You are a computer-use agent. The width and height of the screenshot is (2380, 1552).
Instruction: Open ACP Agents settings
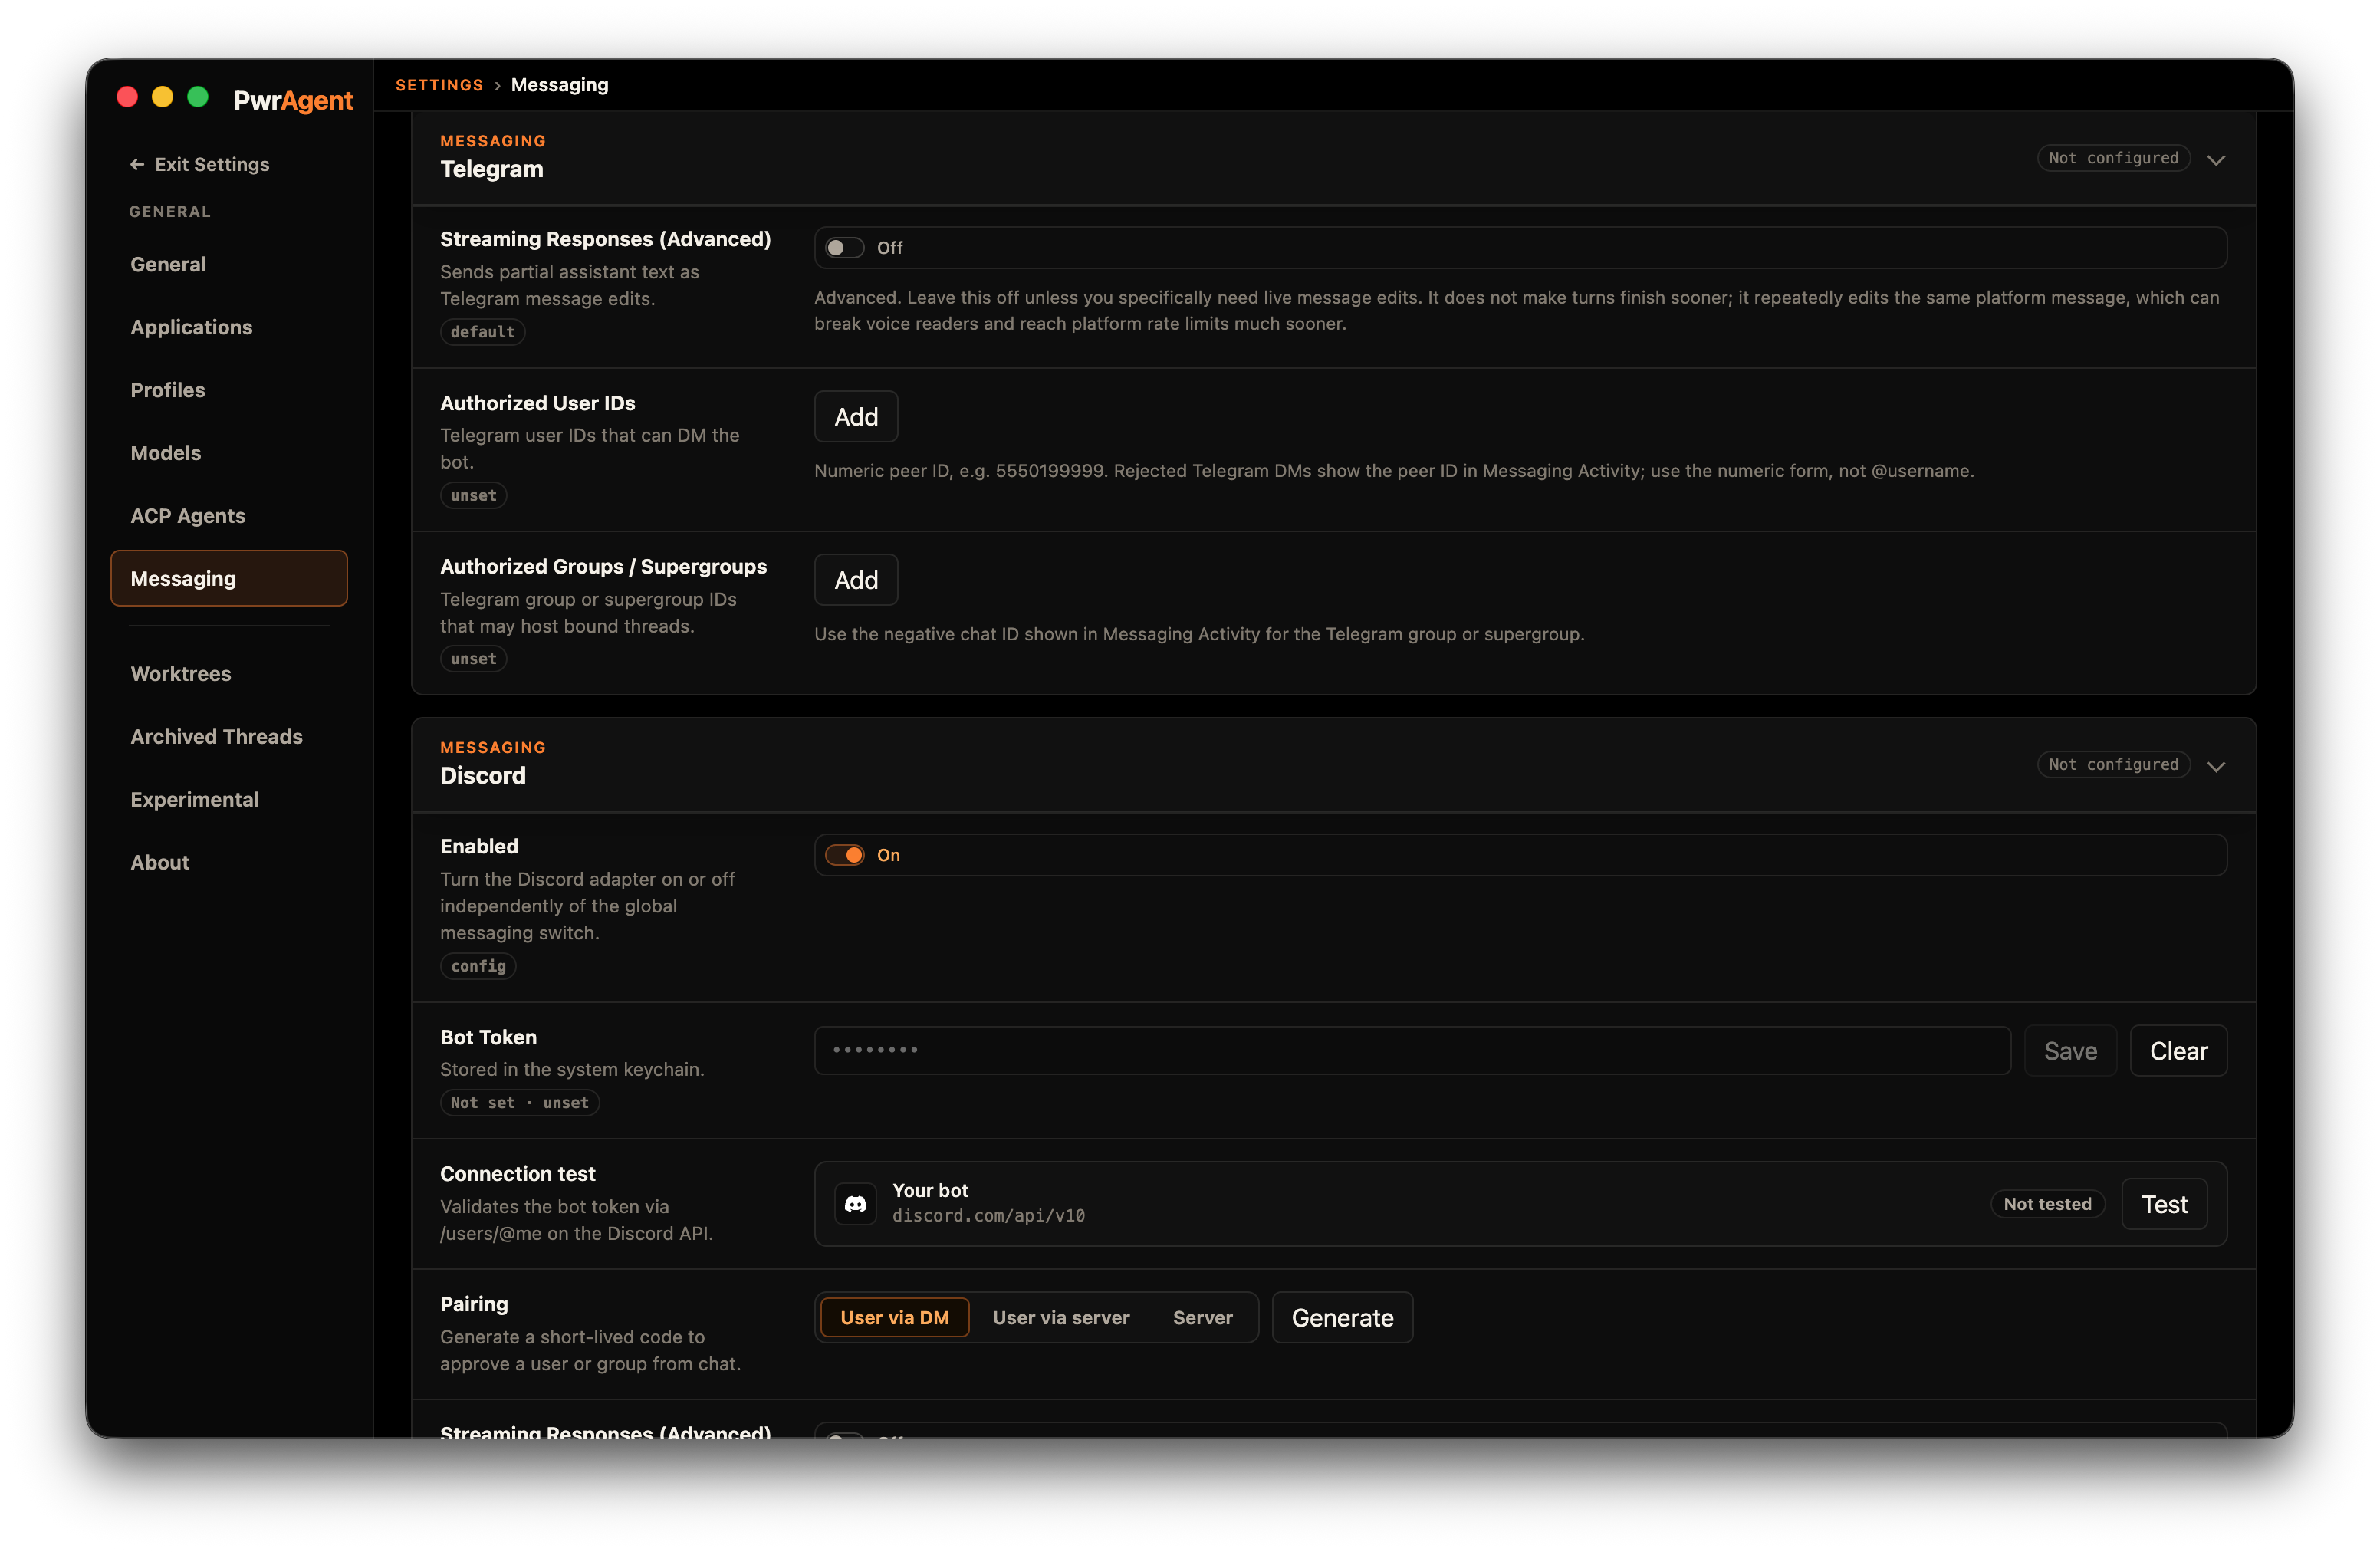click(x=229, y=516)
